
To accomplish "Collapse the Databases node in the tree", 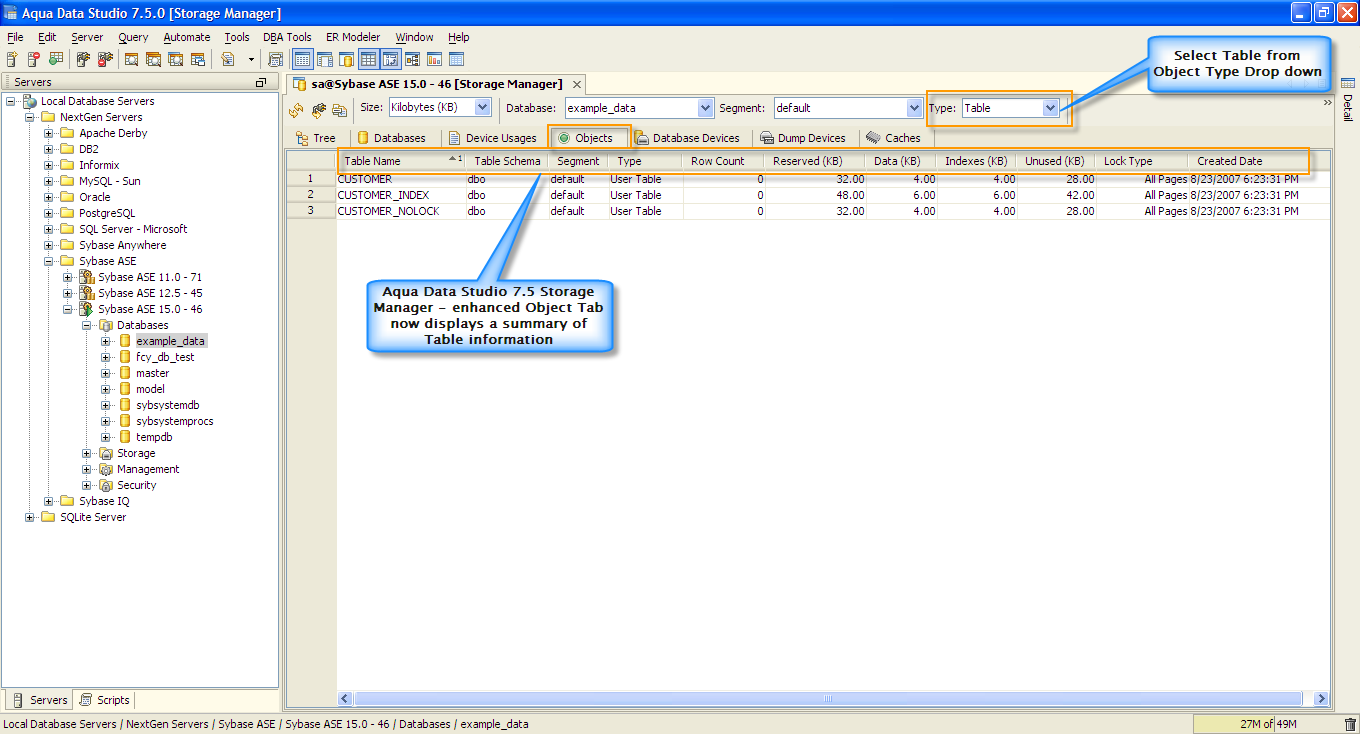I will (x=87, y=325).
